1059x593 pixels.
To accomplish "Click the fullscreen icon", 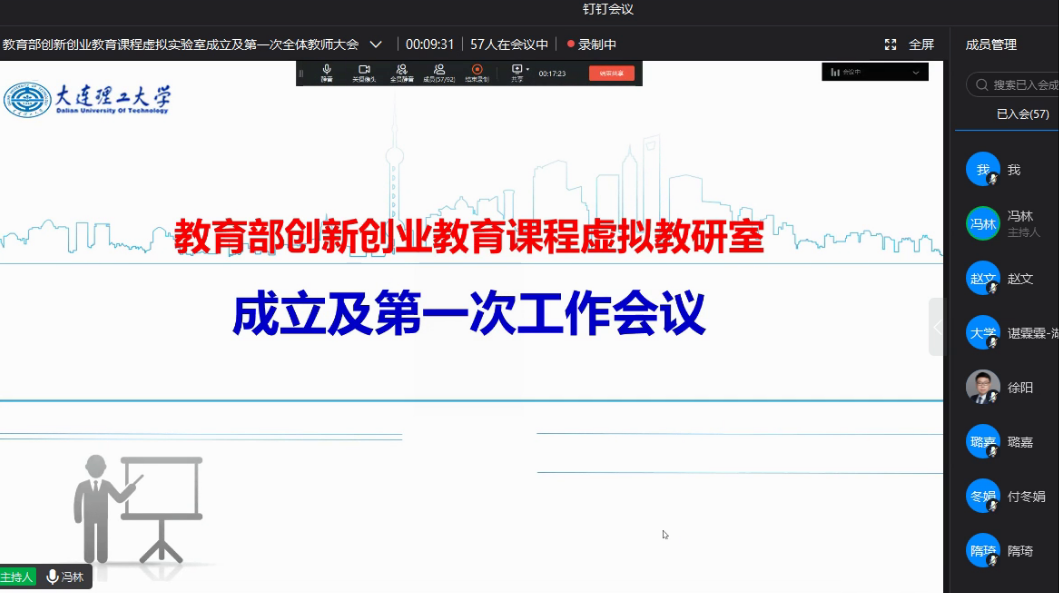I will [891, 45].
